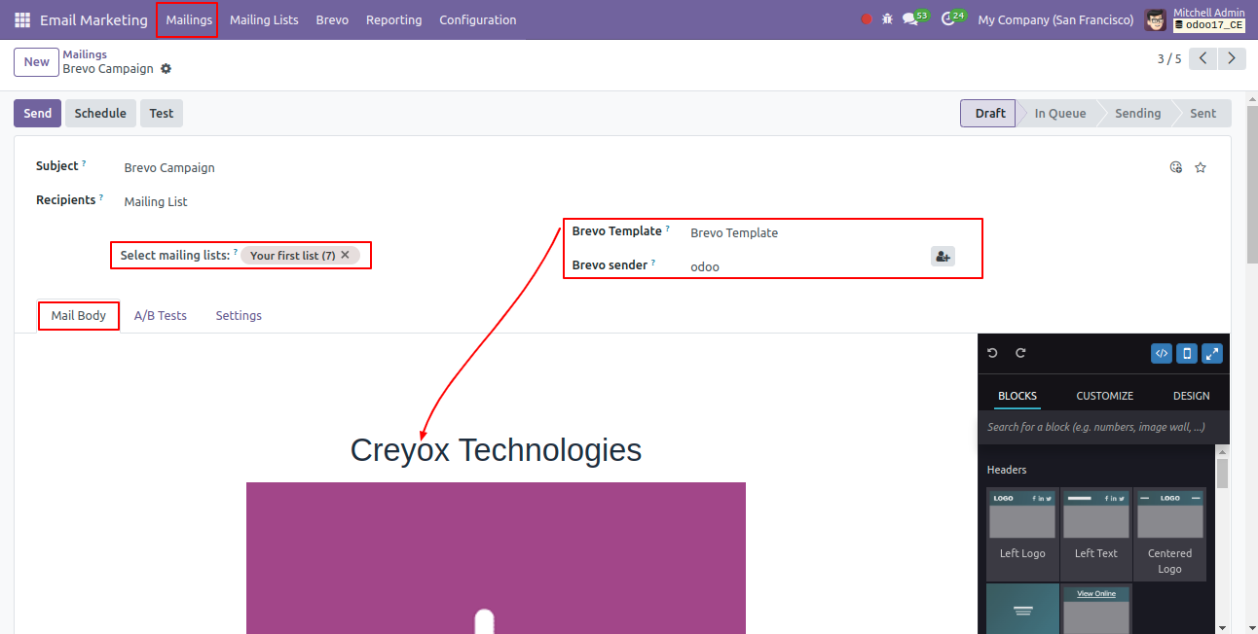The image size is (1258, 634).
Task: Toggle the code view editor icon
Action: [x=1161, y=353]
